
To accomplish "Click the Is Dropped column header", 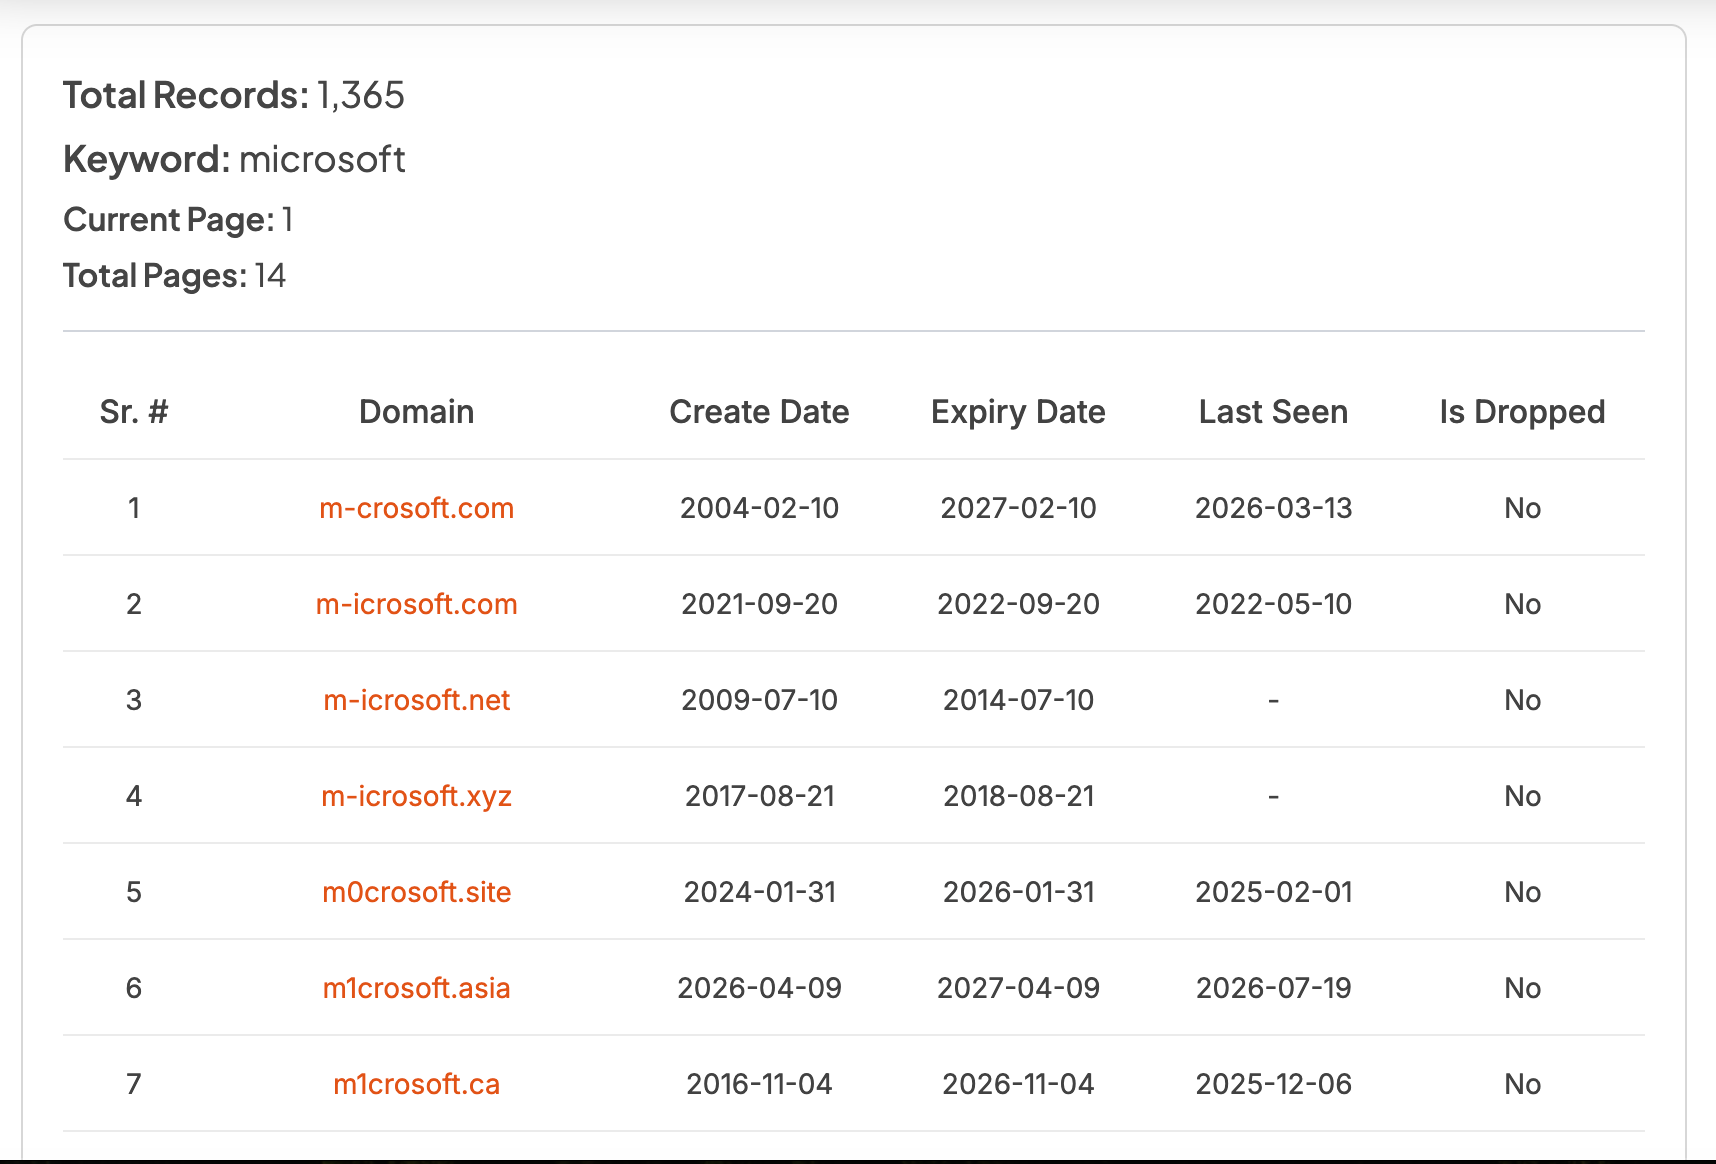I will click(x=1522, y=412).
